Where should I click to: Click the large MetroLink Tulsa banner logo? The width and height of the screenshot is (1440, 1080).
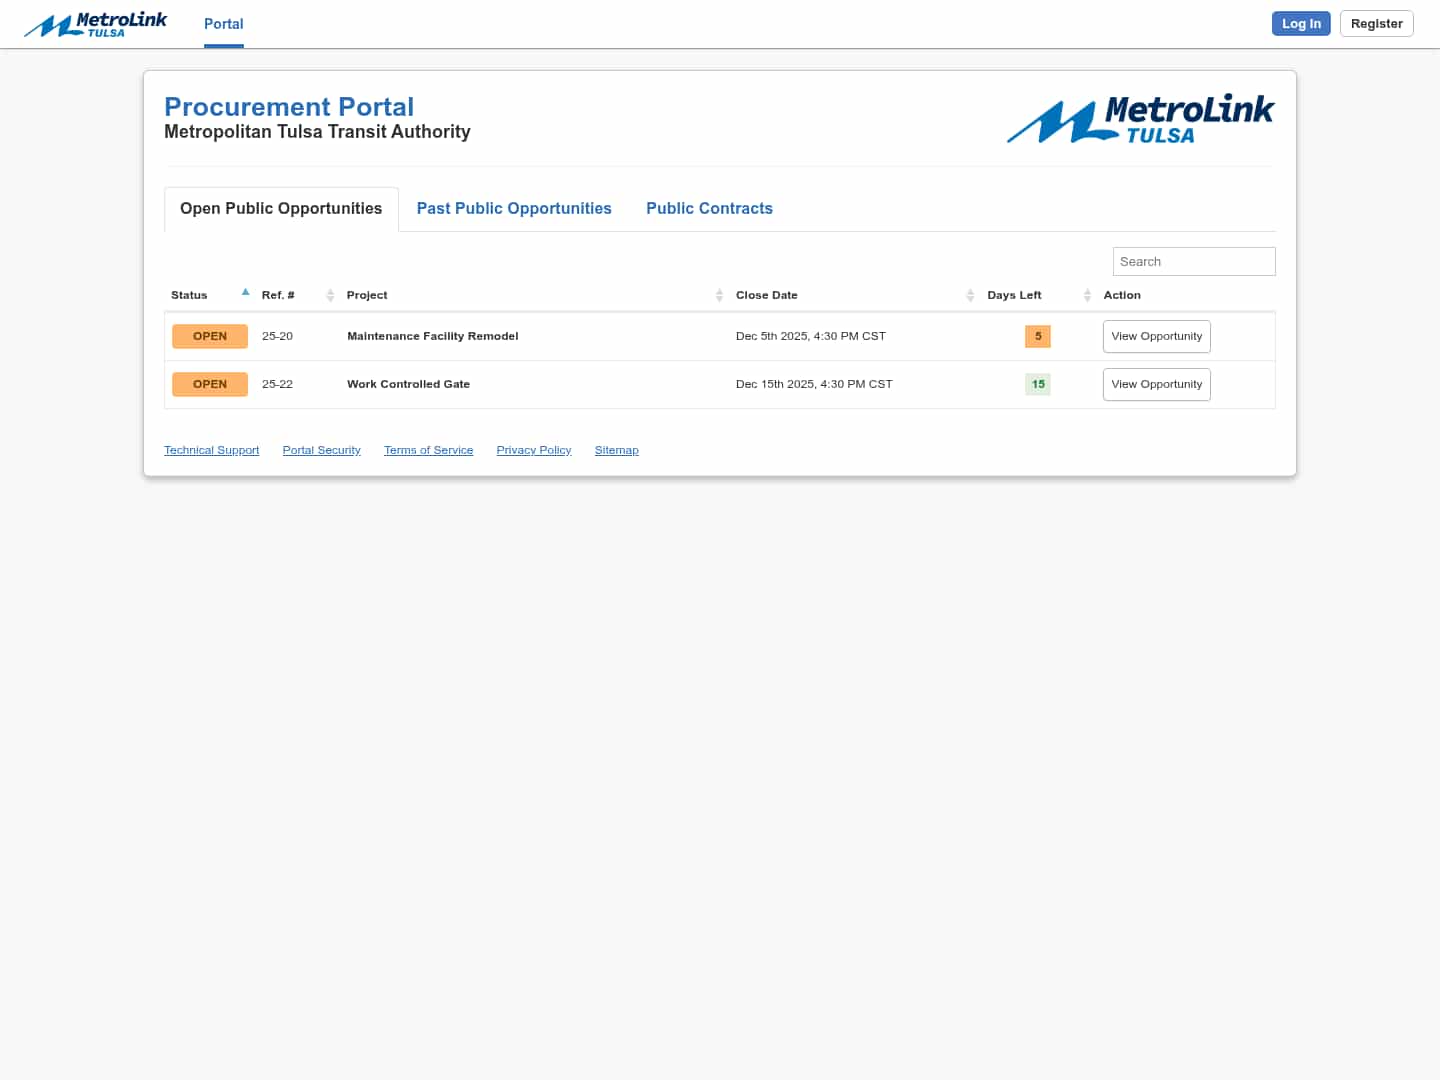tap(1140, 120)
